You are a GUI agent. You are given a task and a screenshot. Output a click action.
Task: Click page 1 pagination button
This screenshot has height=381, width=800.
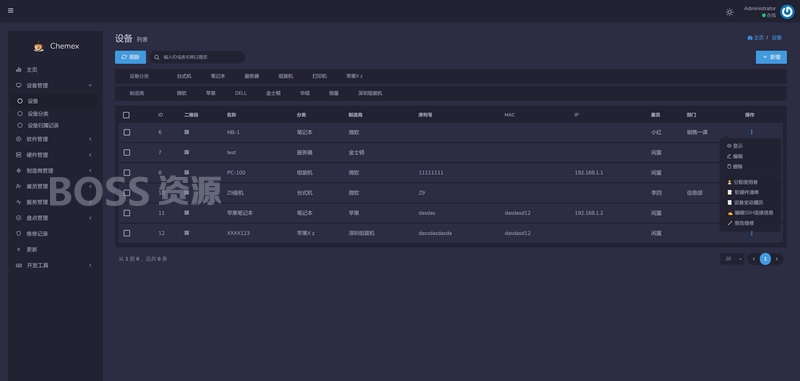[765, 259]
